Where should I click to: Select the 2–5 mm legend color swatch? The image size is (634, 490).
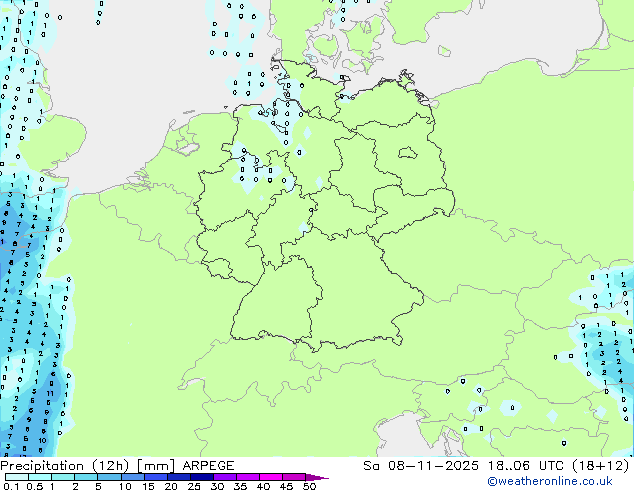pos(86,477)
